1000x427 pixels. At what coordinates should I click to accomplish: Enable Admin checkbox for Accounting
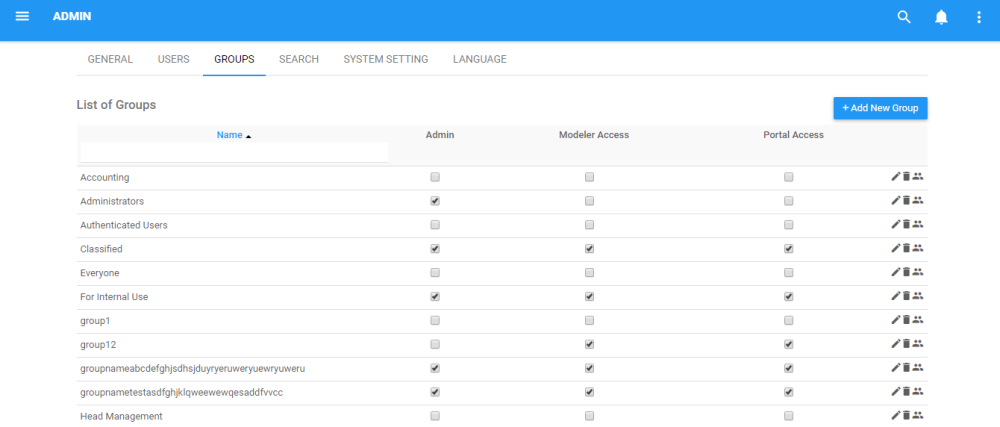pos(435,177)
